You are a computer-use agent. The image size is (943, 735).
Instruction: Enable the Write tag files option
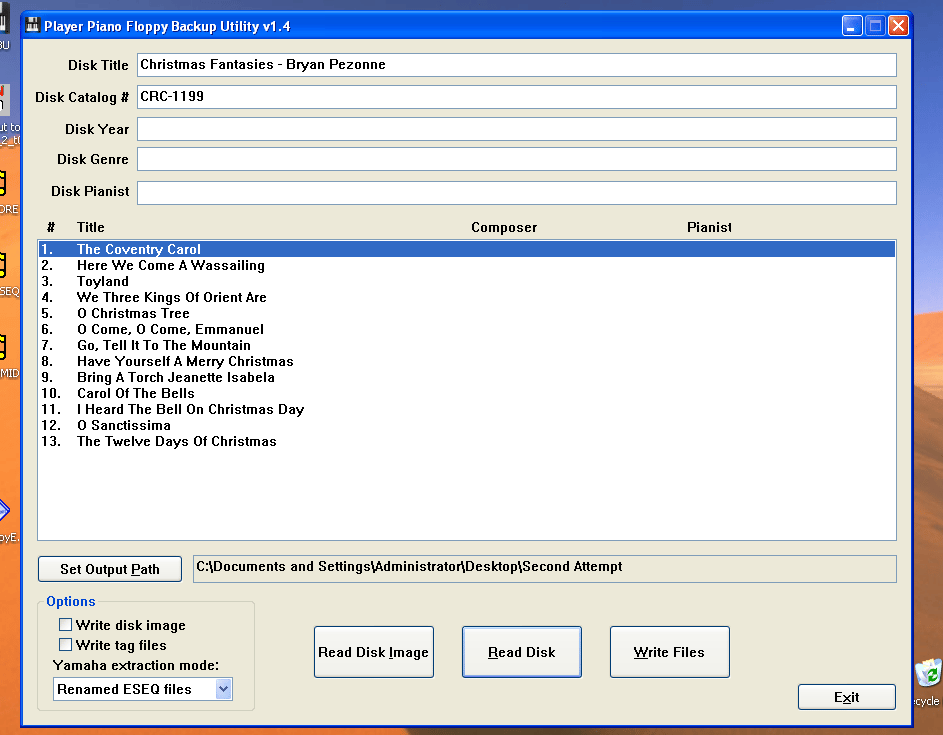pyautogui.click(x=65, y=644)
